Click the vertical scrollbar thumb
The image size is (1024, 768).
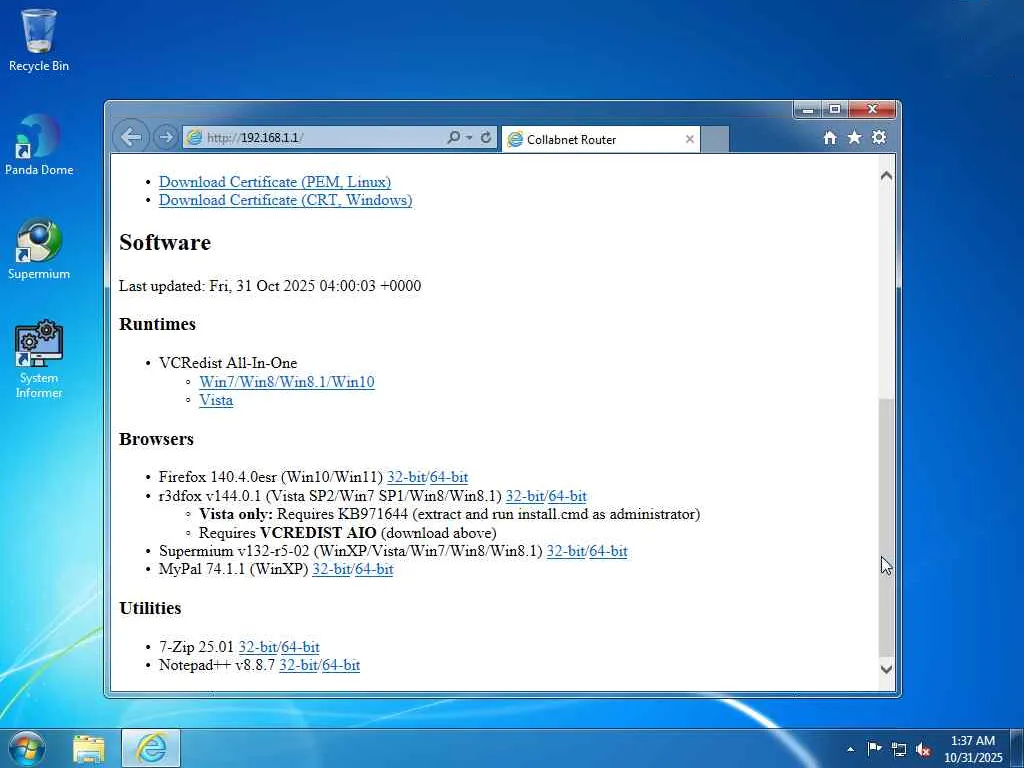point(886,528)
